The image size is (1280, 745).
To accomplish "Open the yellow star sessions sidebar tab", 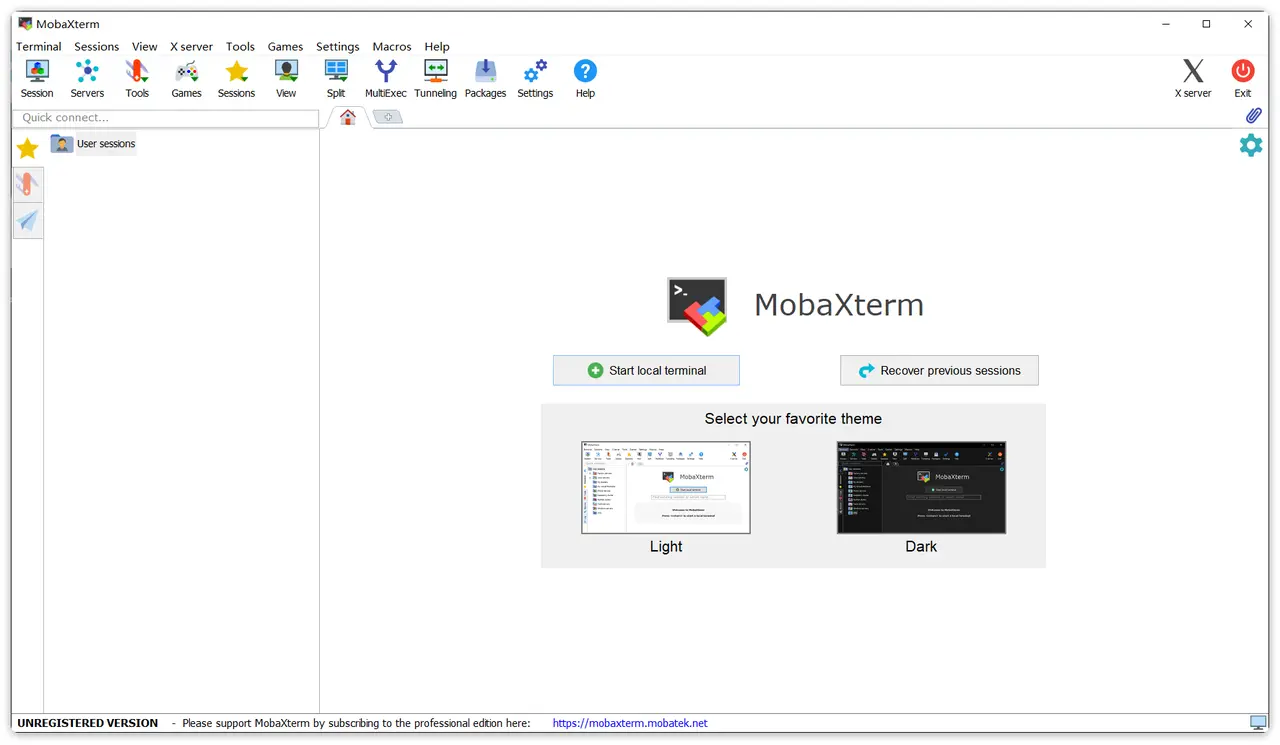I will (28, 149).
